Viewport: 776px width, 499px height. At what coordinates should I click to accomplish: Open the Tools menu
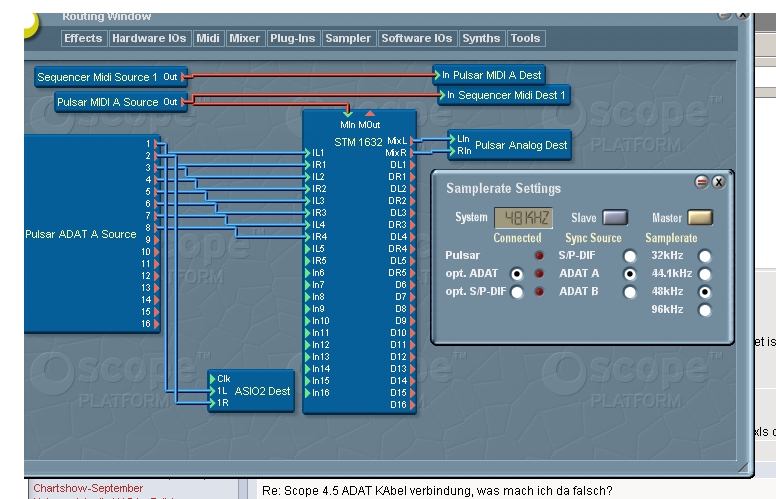526,38
